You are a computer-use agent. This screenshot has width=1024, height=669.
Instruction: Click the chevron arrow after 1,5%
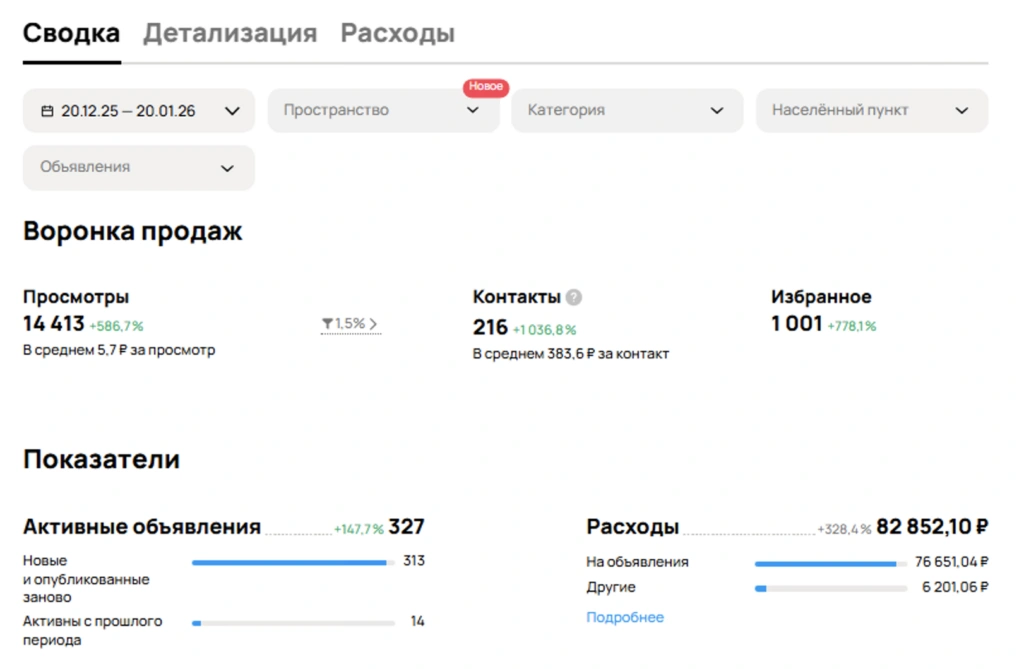point(373,323)
